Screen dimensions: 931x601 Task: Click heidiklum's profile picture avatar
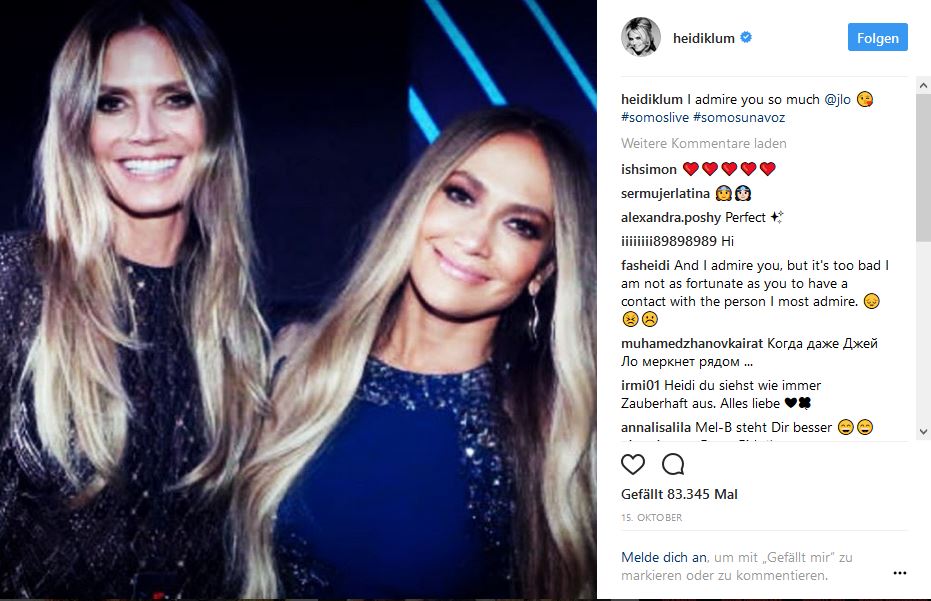641,37
